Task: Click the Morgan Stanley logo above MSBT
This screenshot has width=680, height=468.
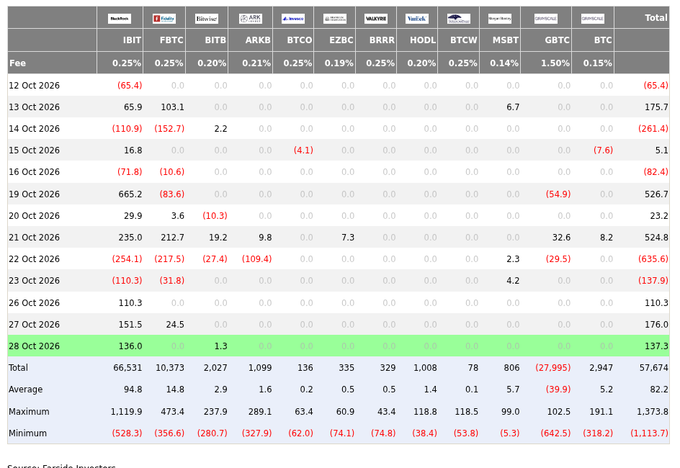Action: pos(500,19)
